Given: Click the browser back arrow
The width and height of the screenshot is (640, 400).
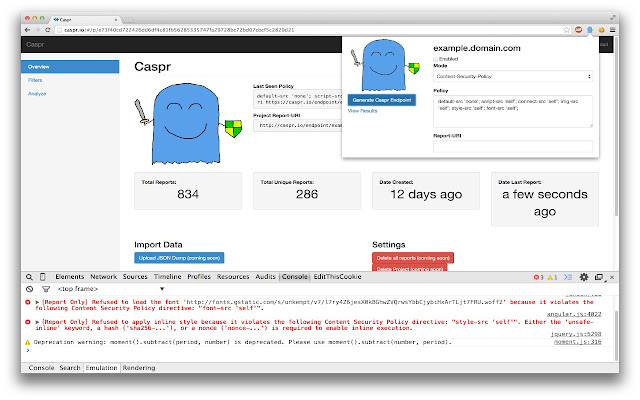Looking at the screenshot, I should tap(27, 30).
